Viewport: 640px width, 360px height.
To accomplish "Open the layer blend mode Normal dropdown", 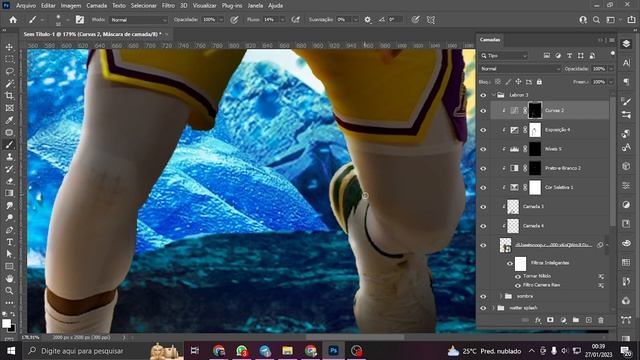I will (520, 69).
